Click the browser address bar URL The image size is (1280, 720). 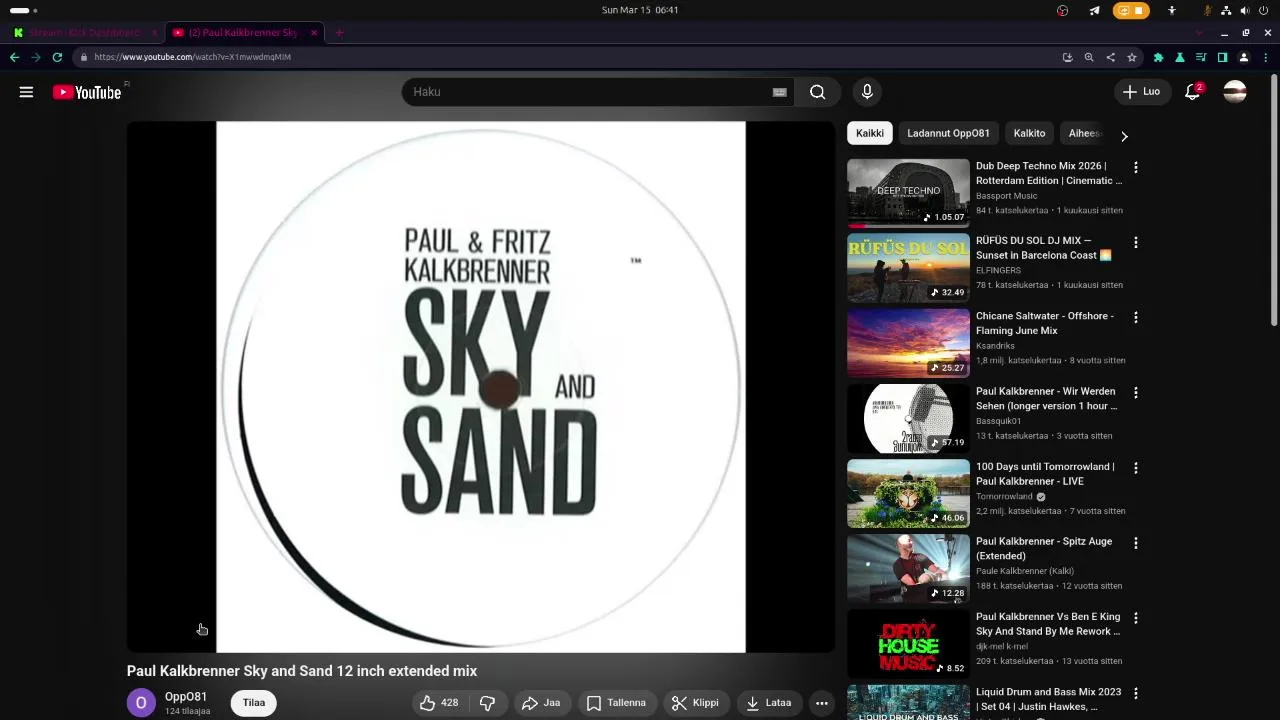pyautogui.click(x=193, y=57)
